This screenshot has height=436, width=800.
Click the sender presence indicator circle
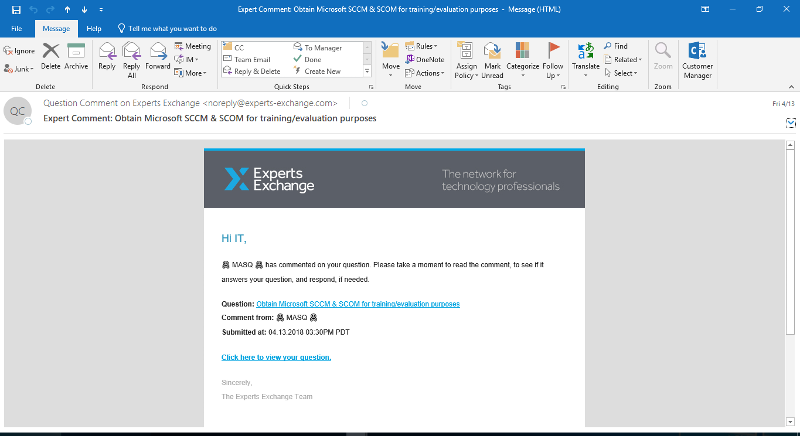364,103
